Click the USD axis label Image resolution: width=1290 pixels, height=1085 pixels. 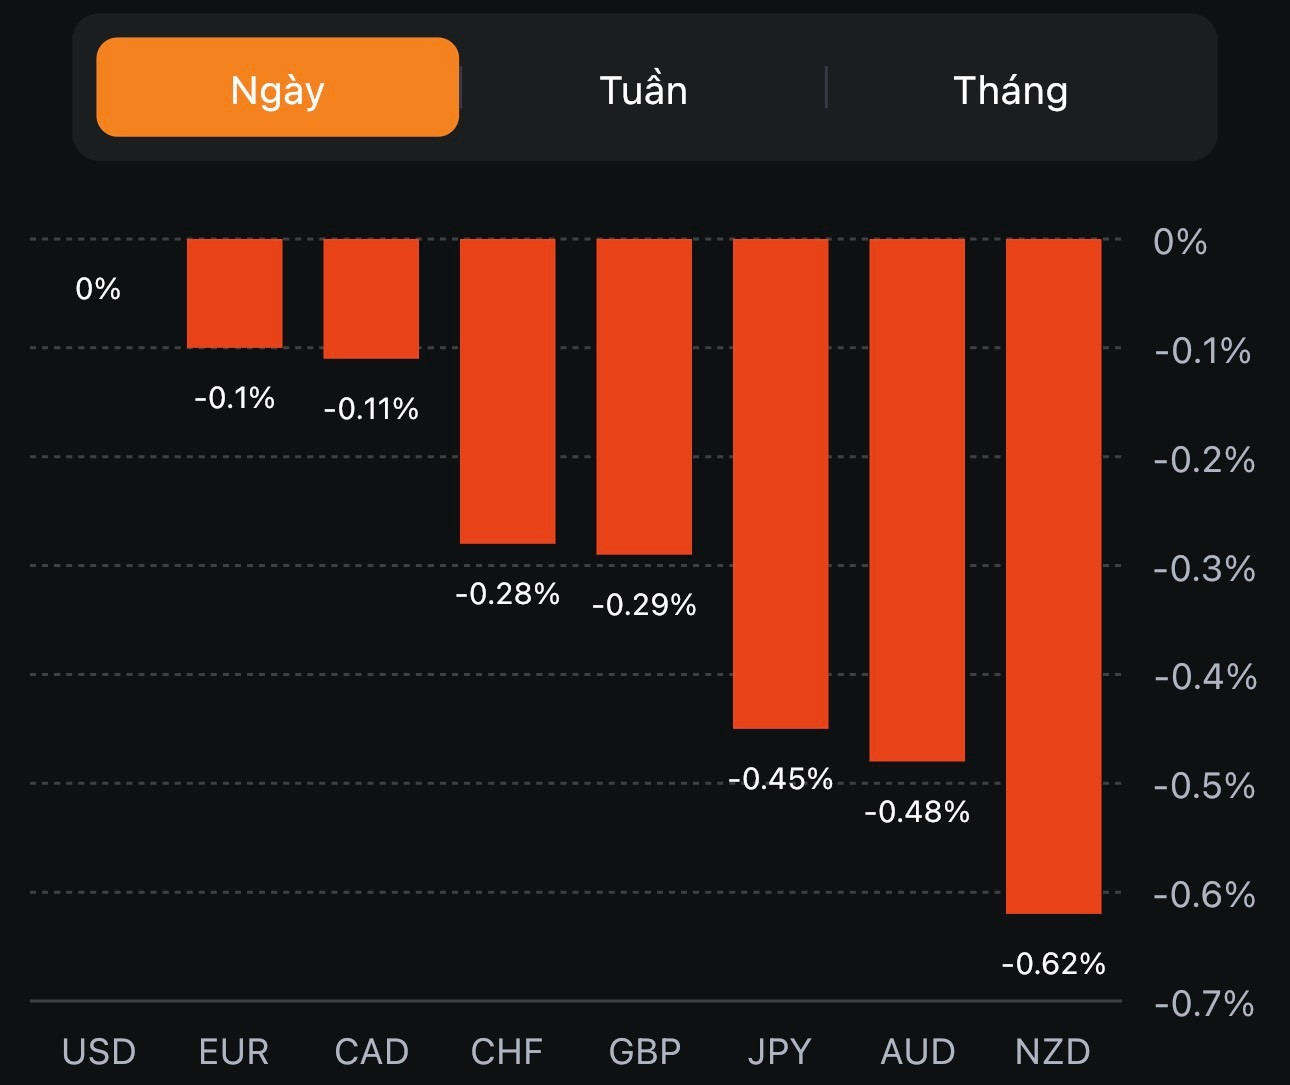pyautogui.click(x=98, y=1052)
